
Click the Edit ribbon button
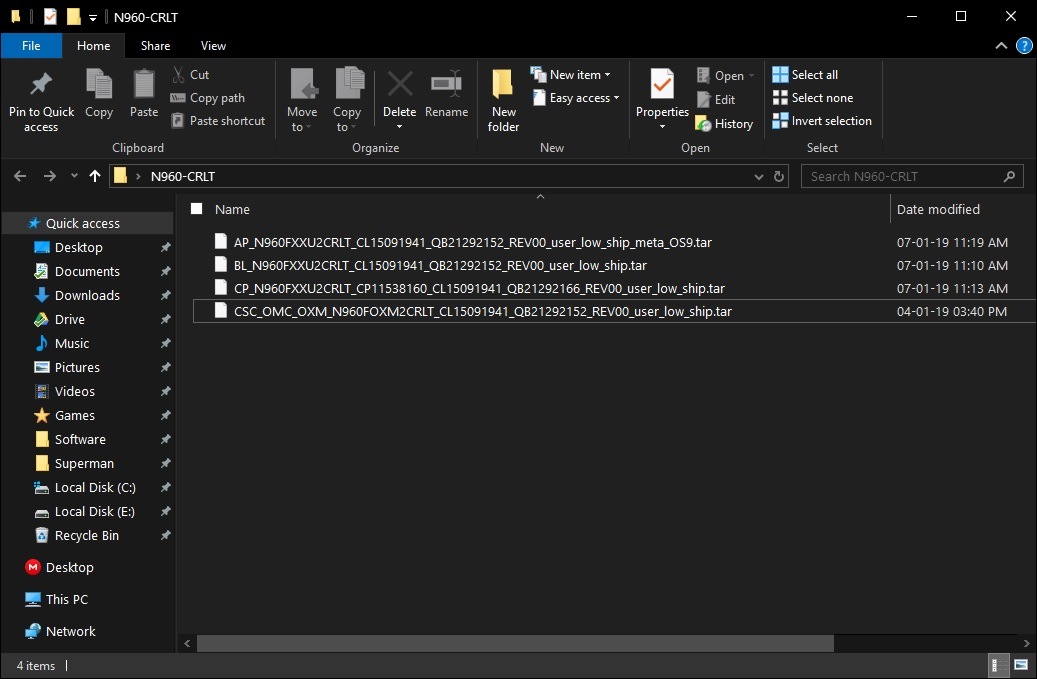pos(716,100)
